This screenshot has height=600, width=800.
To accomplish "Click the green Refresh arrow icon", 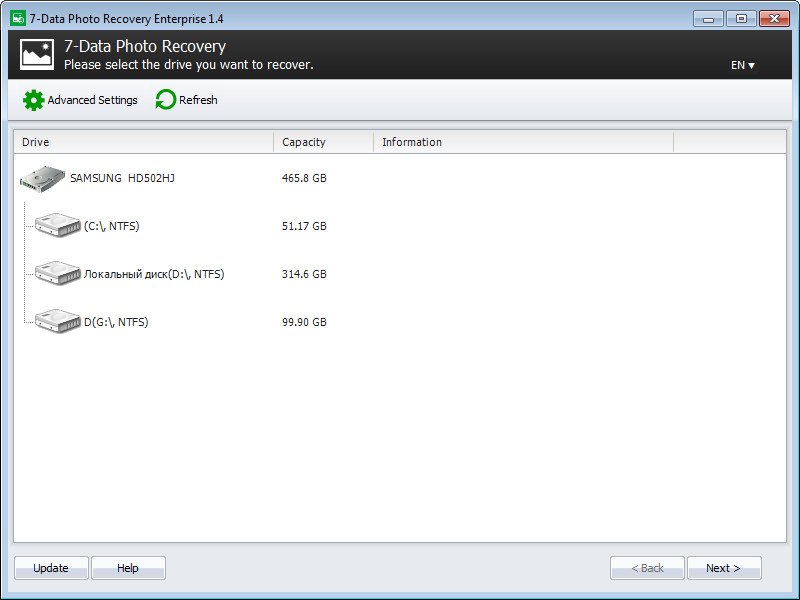I will pyautogui.click(x=165, y=99).
